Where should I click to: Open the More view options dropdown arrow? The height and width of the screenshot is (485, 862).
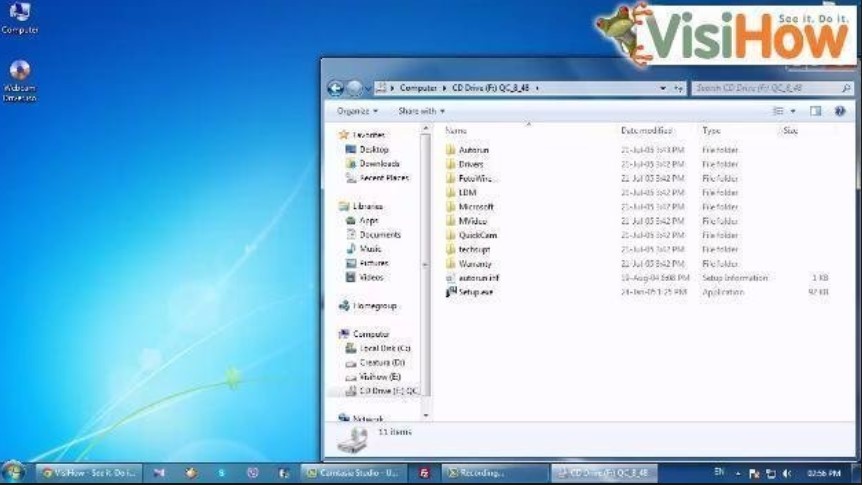pyautogui.click(x=793, y=111)
